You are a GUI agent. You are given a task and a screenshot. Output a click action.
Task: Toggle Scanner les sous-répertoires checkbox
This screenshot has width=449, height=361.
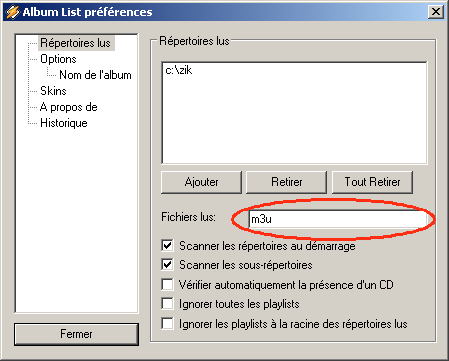[x=167, y=265]
